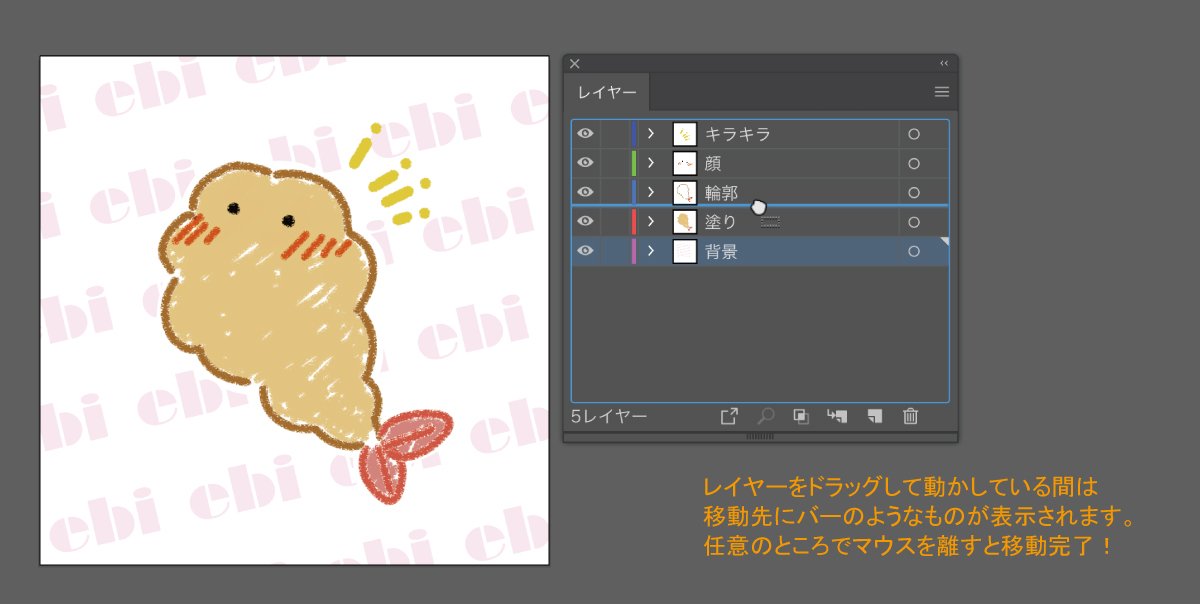Expand the 輪郭 layer with its chevron
Screen dimensions: 1200x604
[x=651, y=192]
